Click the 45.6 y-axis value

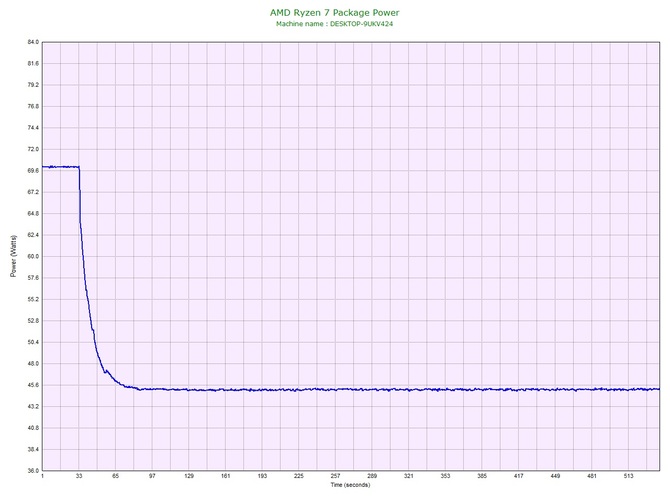click(33, 385)
